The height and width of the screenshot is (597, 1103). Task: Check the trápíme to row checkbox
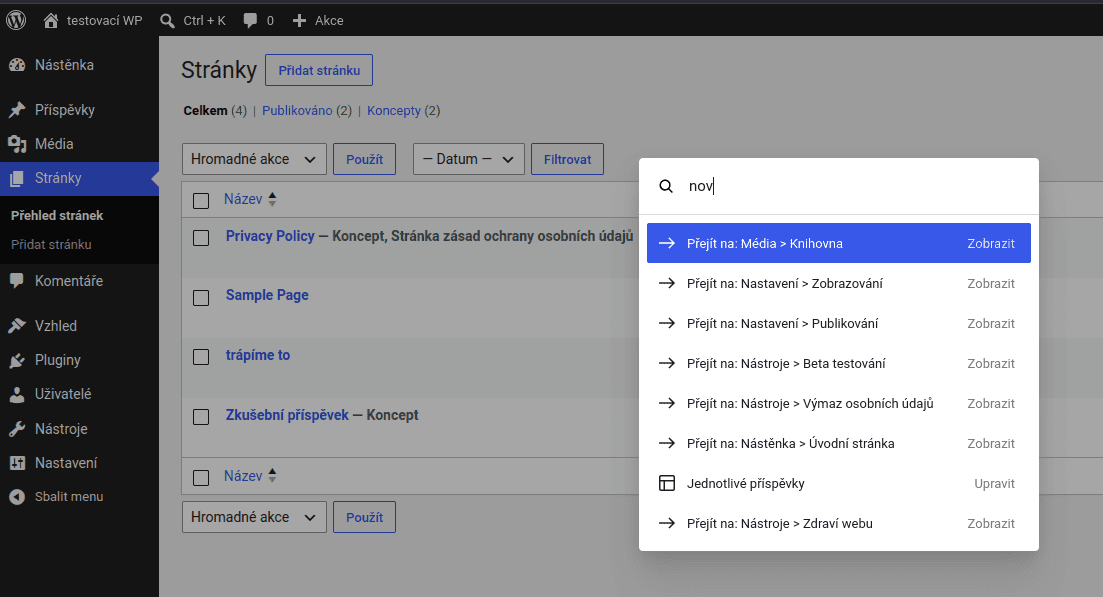click(x=201, y=357)
